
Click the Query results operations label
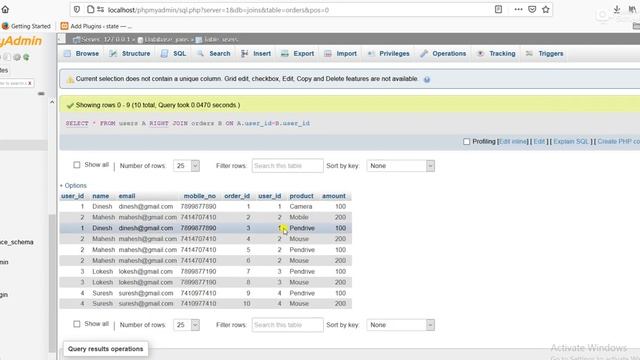click(x=106, y=349)
